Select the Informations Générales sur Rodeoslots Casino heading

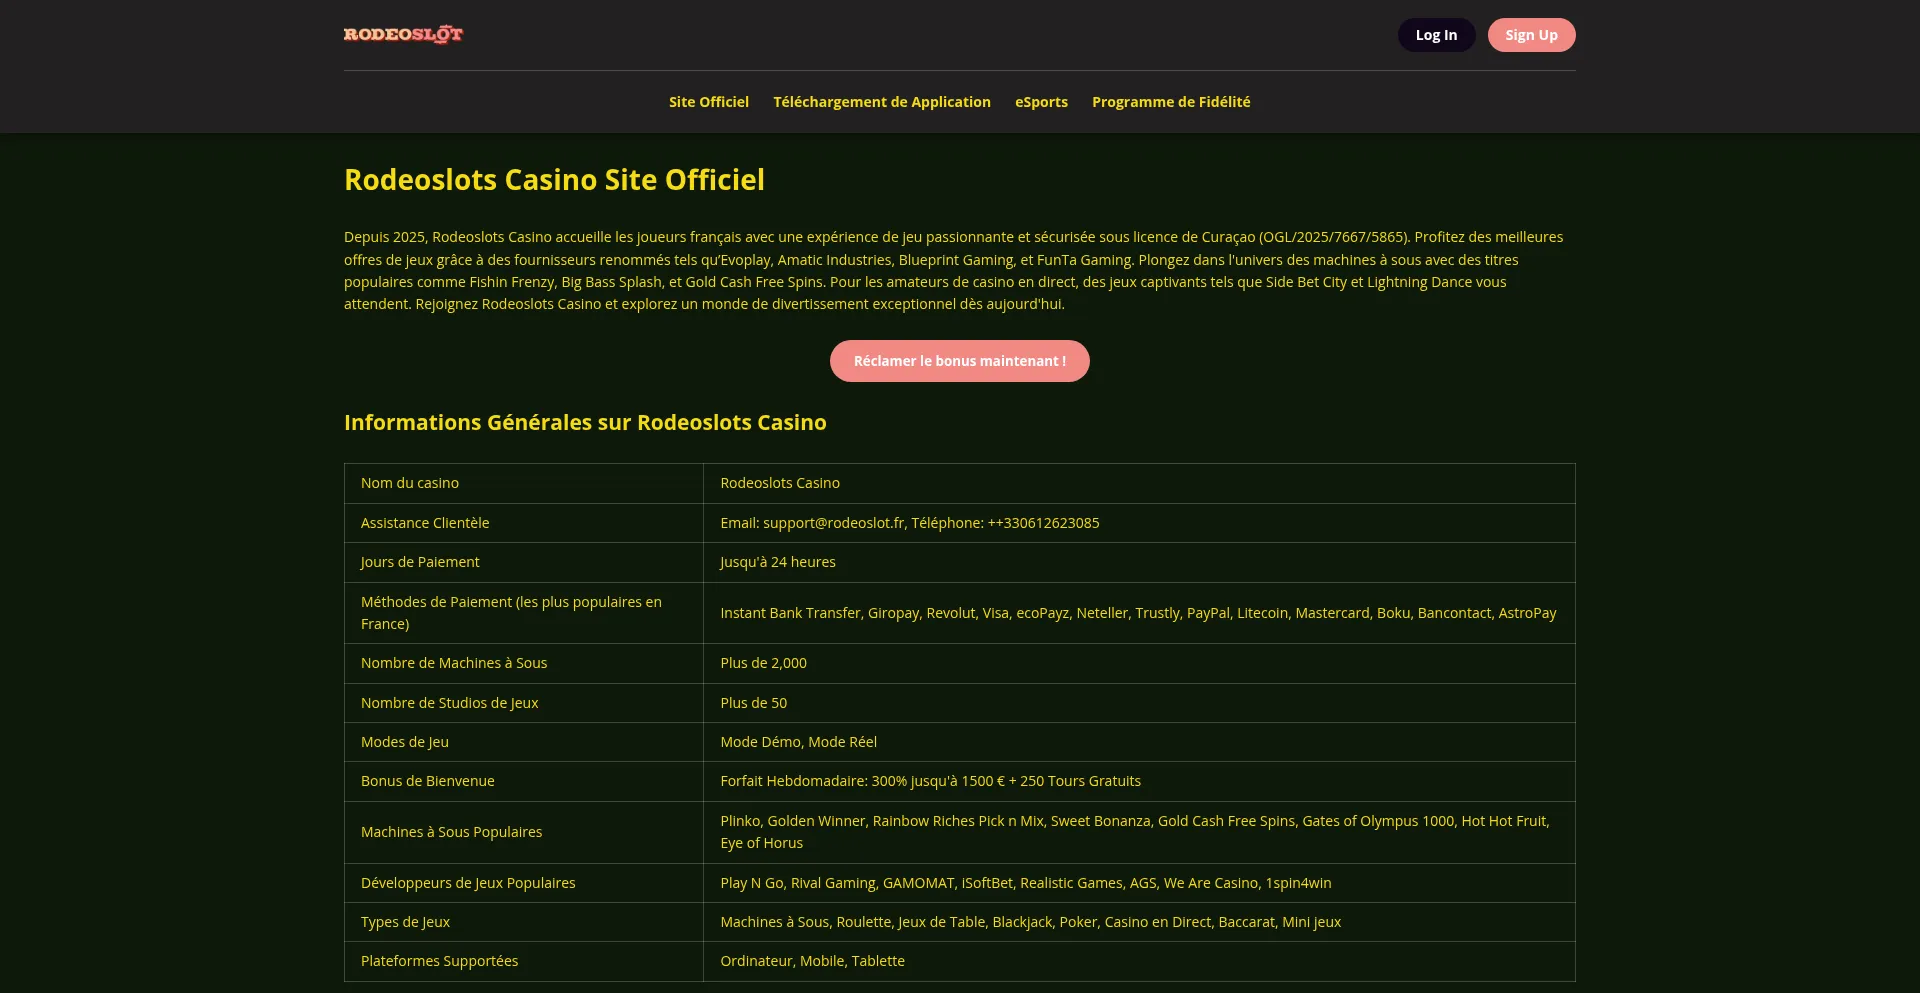tap(585, 423)
